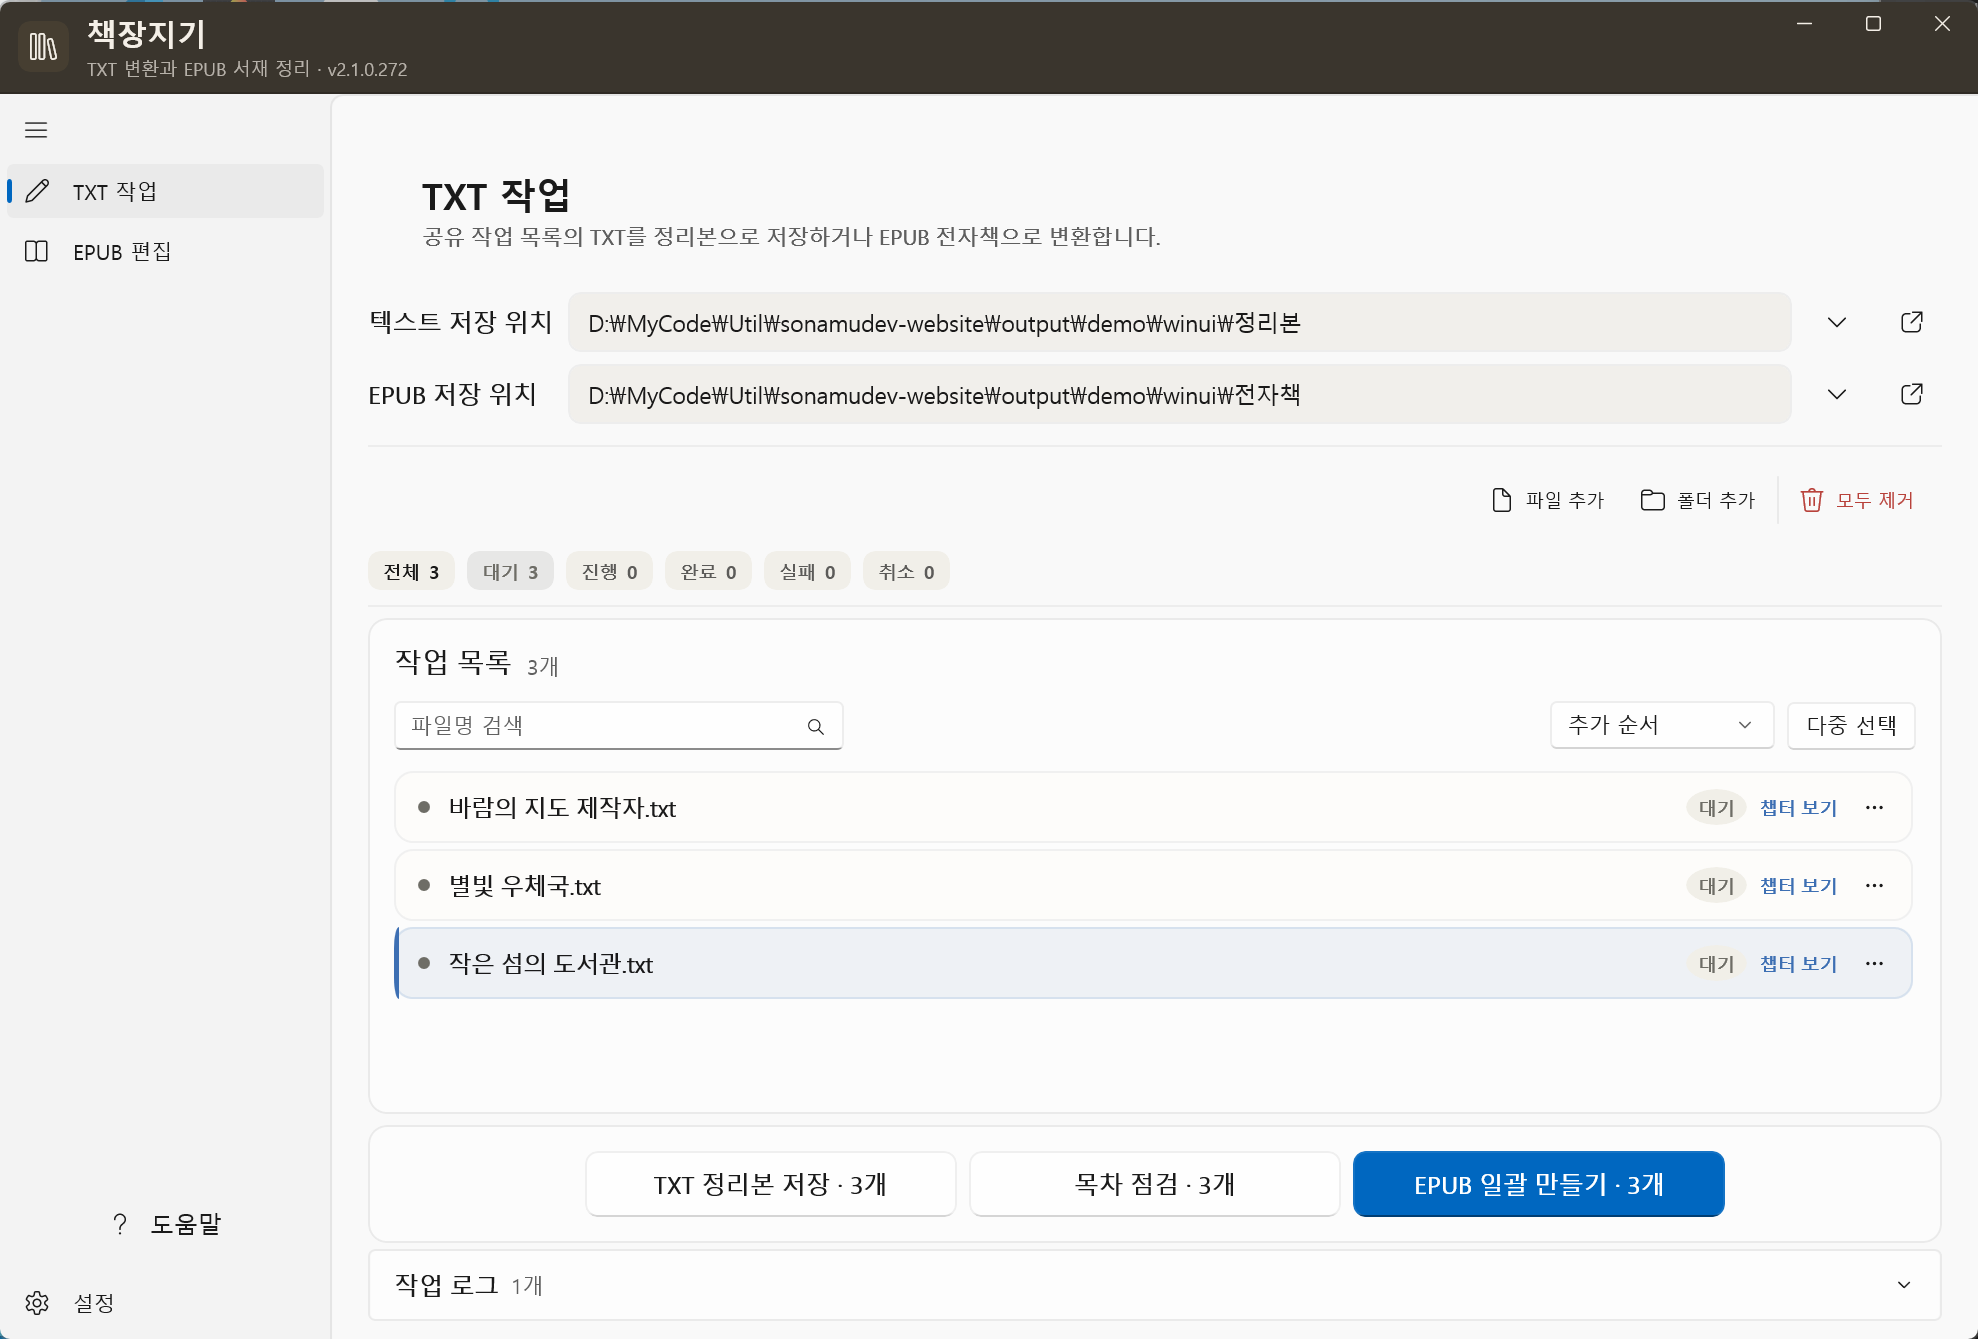This screenshot has width=1978, height=1339.
Task: Open 챕터 보기 for 바람의 지도 제작자.txt
Action: click(1798, 808)
